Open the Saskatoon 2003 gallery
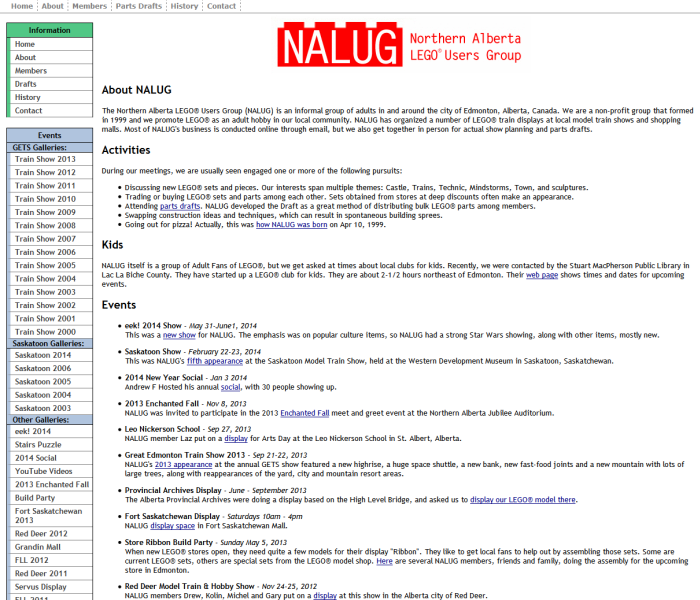Viewport: 700px width, 600px height. coord(50,408)
